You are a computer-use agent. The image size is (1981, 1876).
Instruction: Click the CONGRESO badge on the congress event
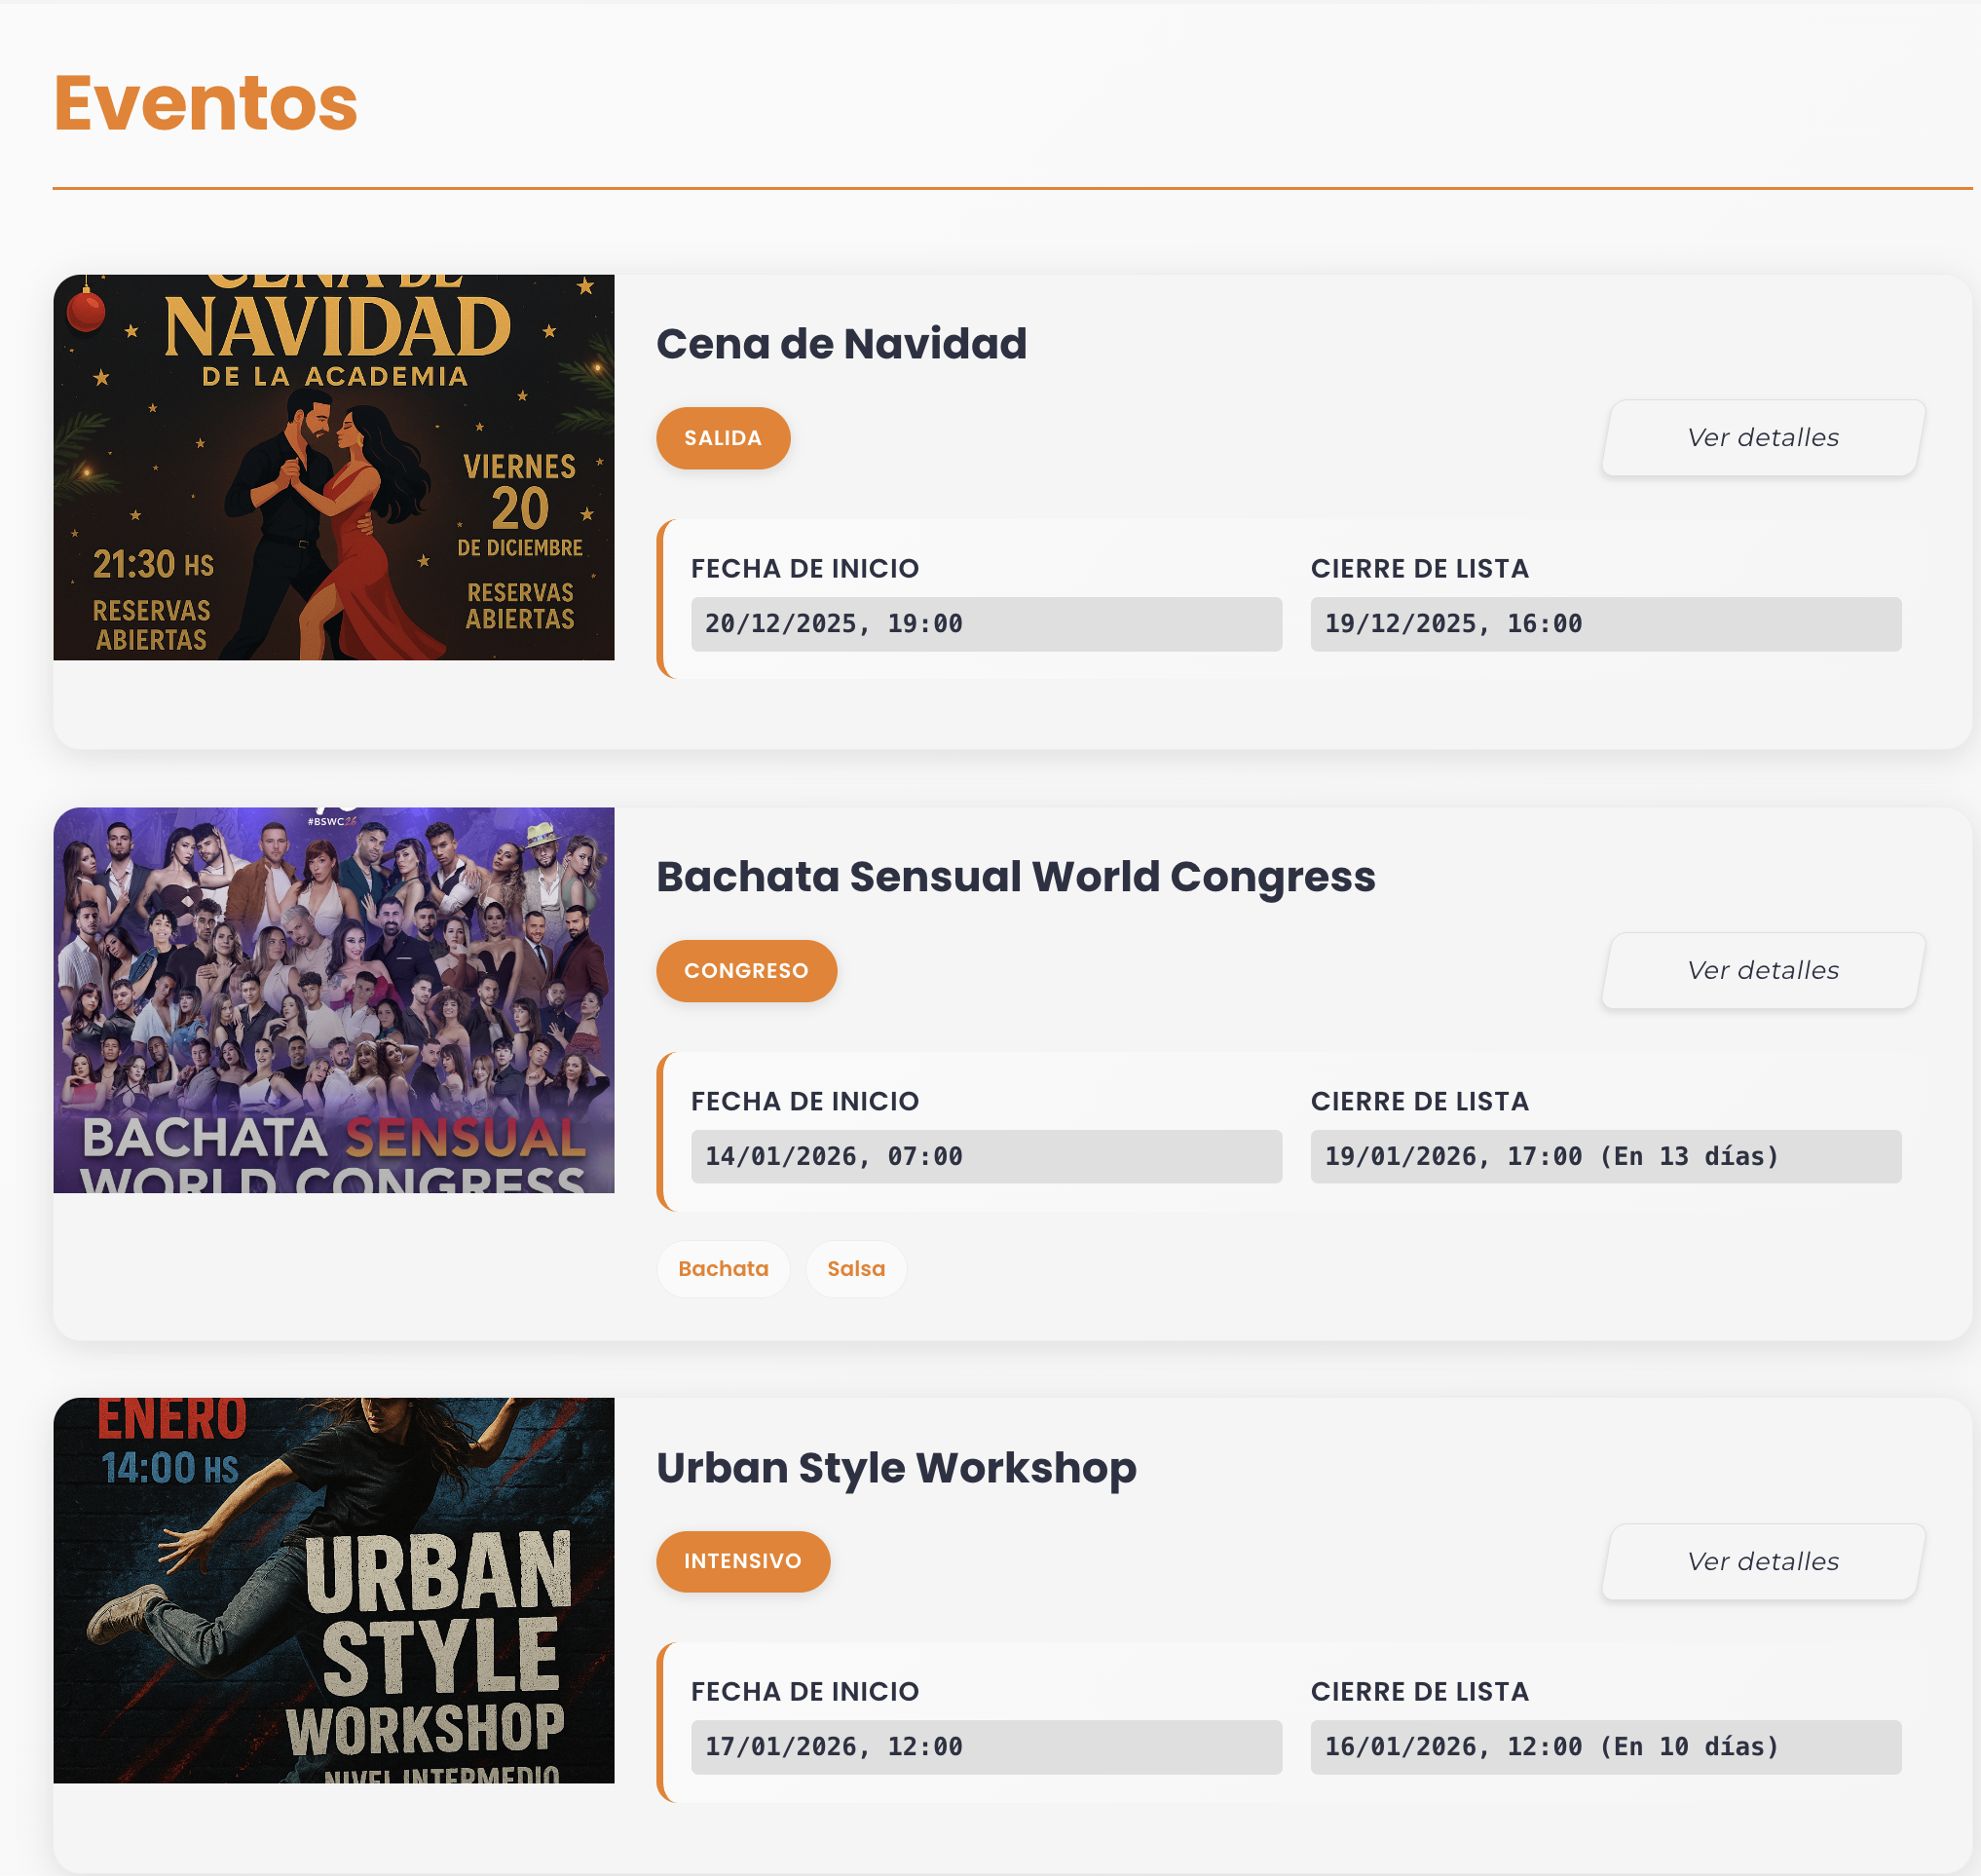coord(746,969)
